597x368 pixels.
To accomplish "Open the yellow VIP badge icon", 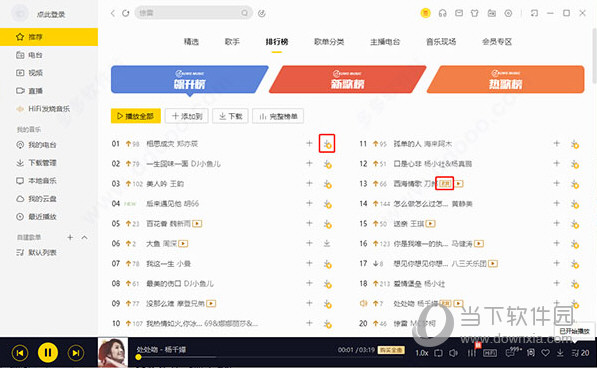I will 425,13.
